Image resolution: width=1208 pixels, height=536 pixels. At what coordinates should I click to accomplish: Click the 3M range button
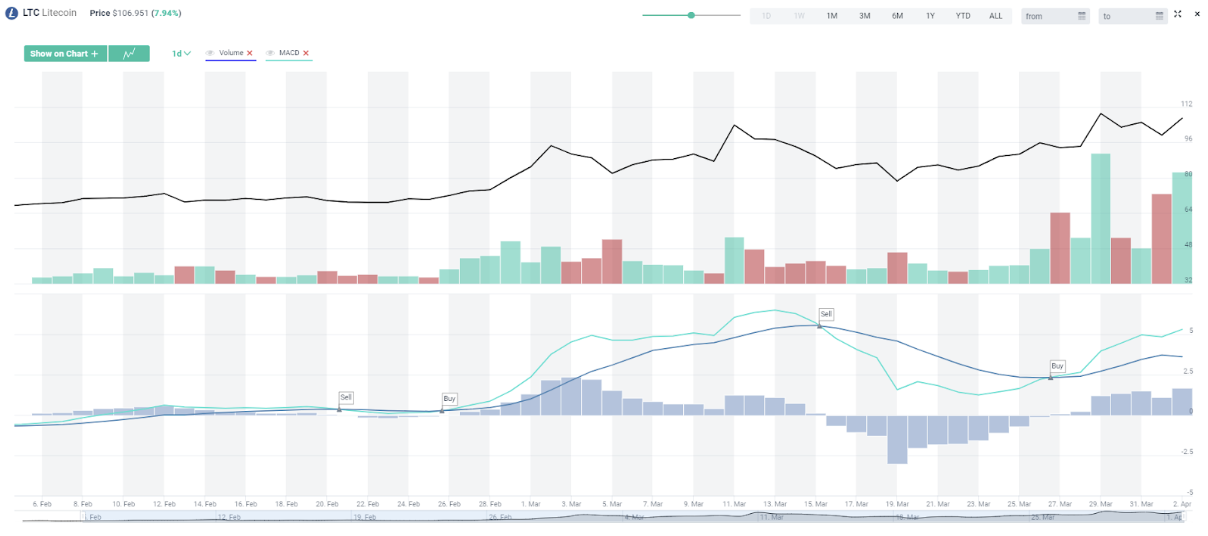[x=864, y=16]
